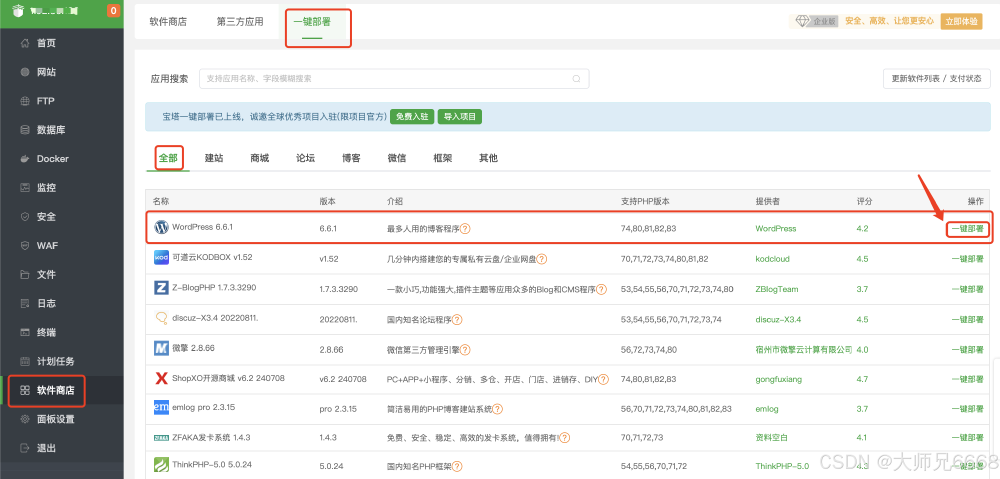
Task: Click the discuz app logo icon
Action: [161, 318]
